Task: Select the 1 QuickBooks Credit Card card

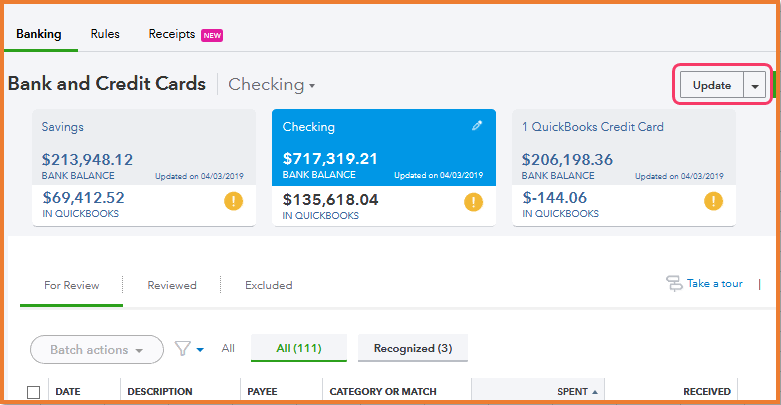Action: click(x=624, y=168)
